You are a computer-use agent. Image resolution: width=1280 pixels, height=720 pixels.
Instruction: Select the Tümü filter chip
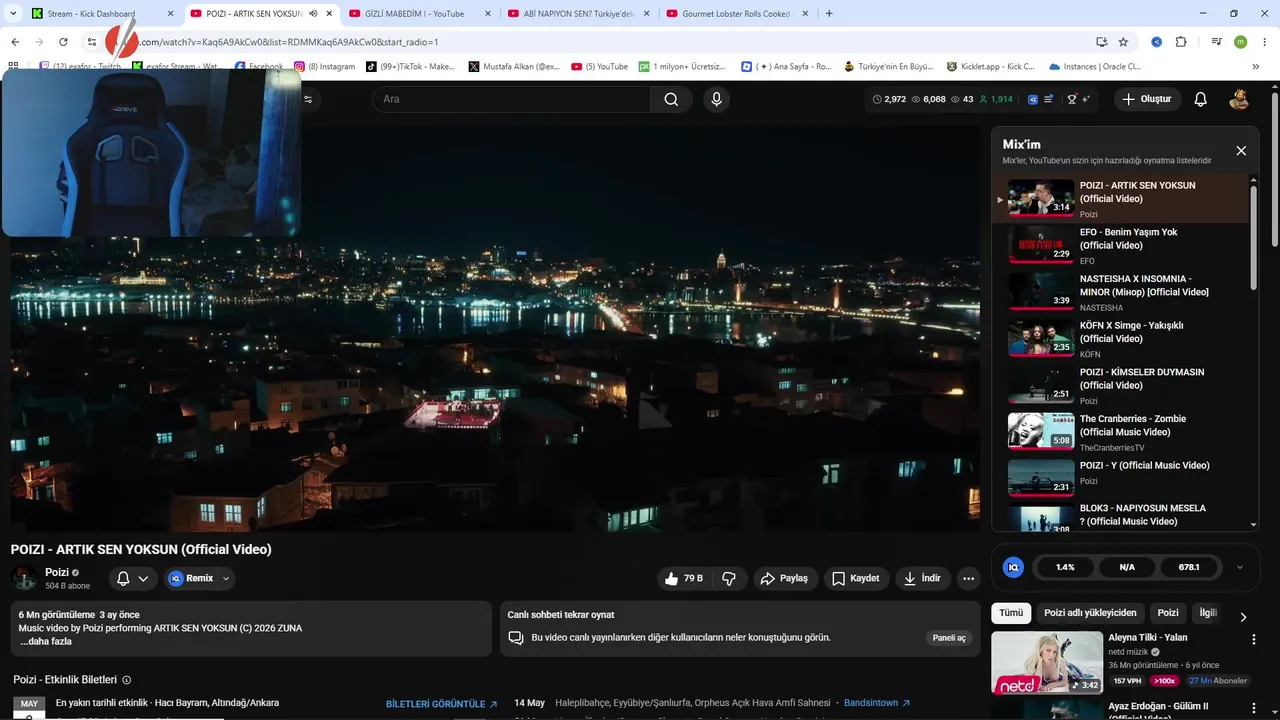pyautogui.click(x=1011, y=613)
